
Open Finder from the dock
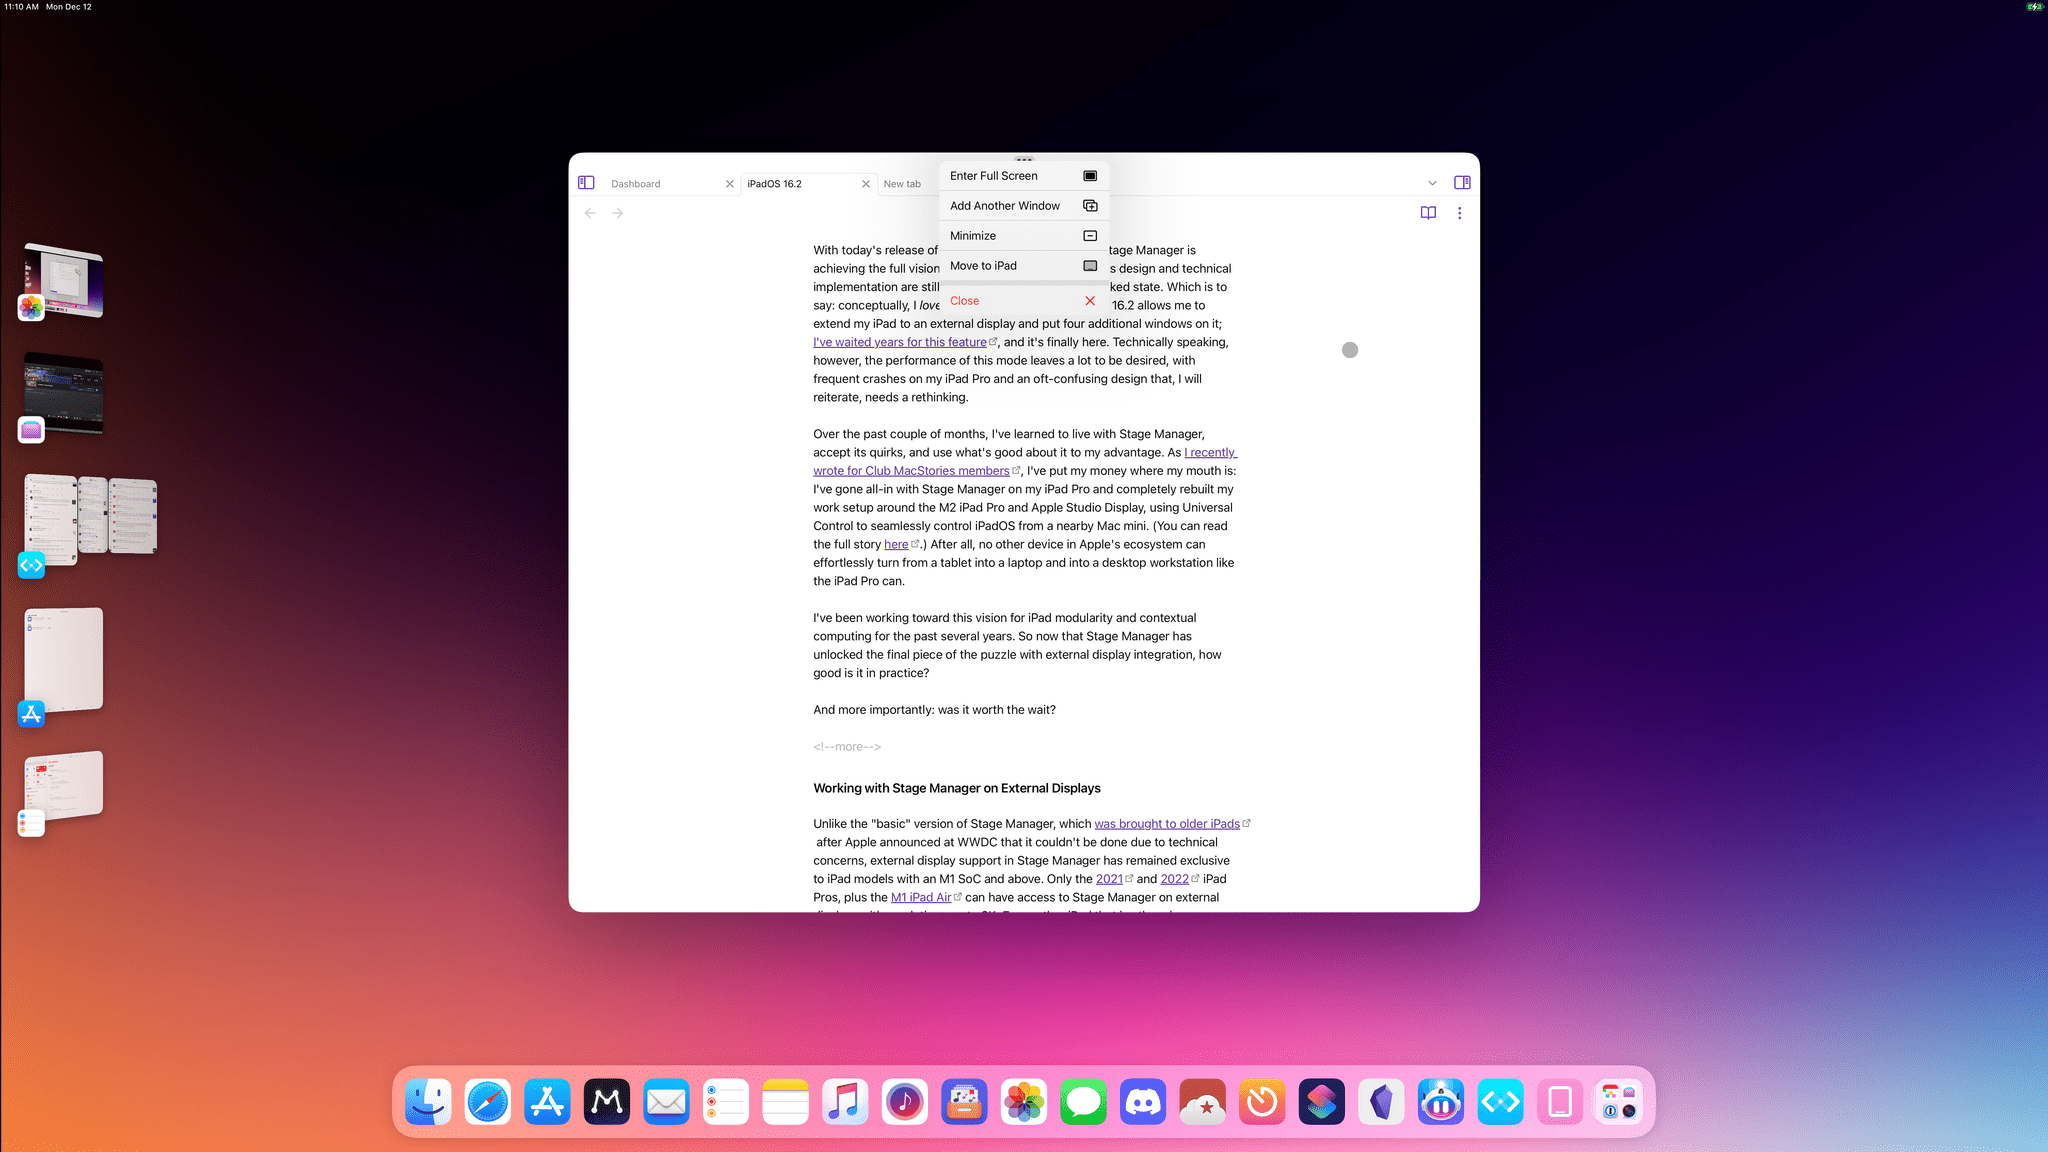click(x=428, y=1102)
